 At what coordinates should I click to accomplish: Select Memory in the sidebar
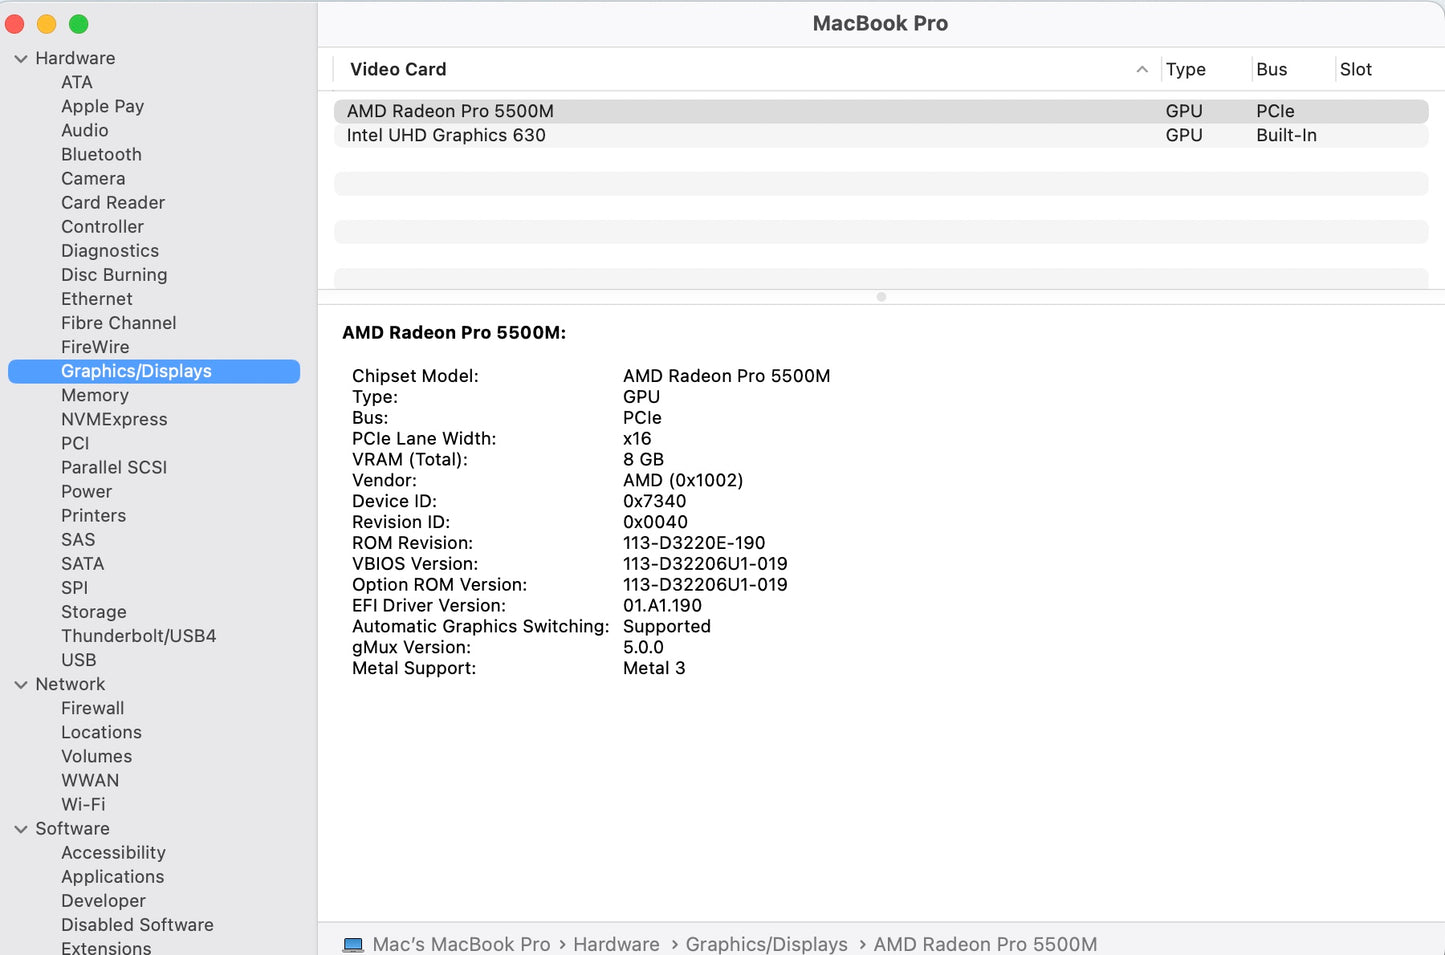95,395
